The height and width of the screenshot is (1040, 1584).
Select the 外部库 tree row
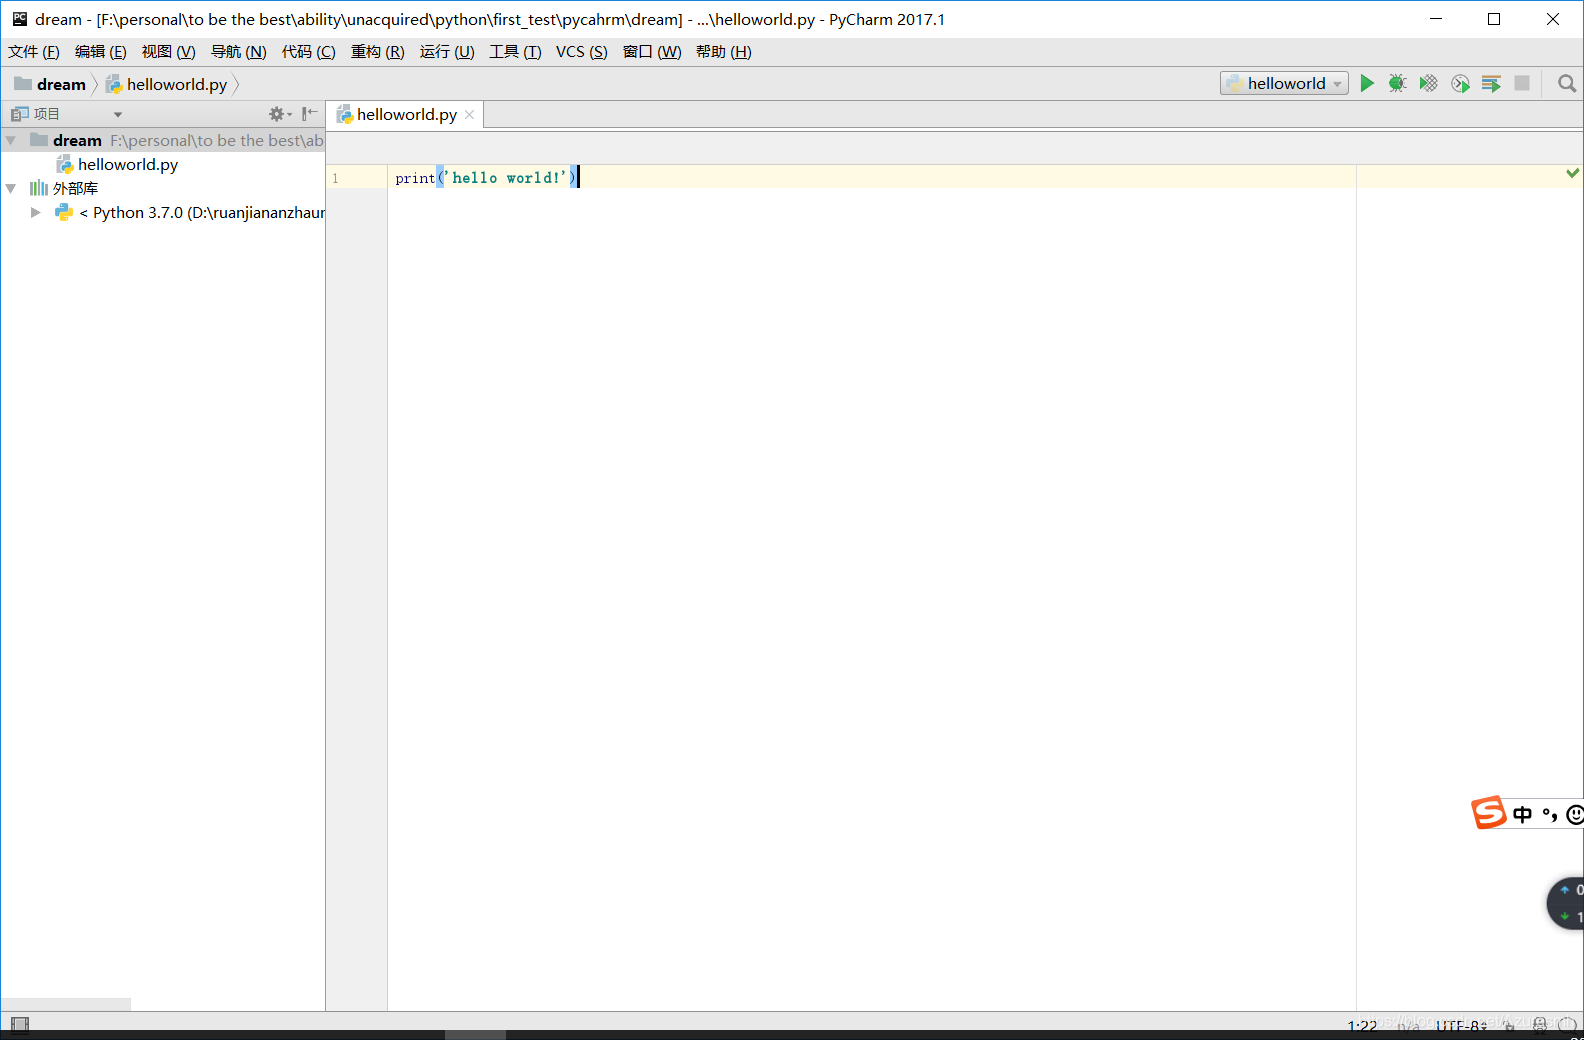(163, 189)
